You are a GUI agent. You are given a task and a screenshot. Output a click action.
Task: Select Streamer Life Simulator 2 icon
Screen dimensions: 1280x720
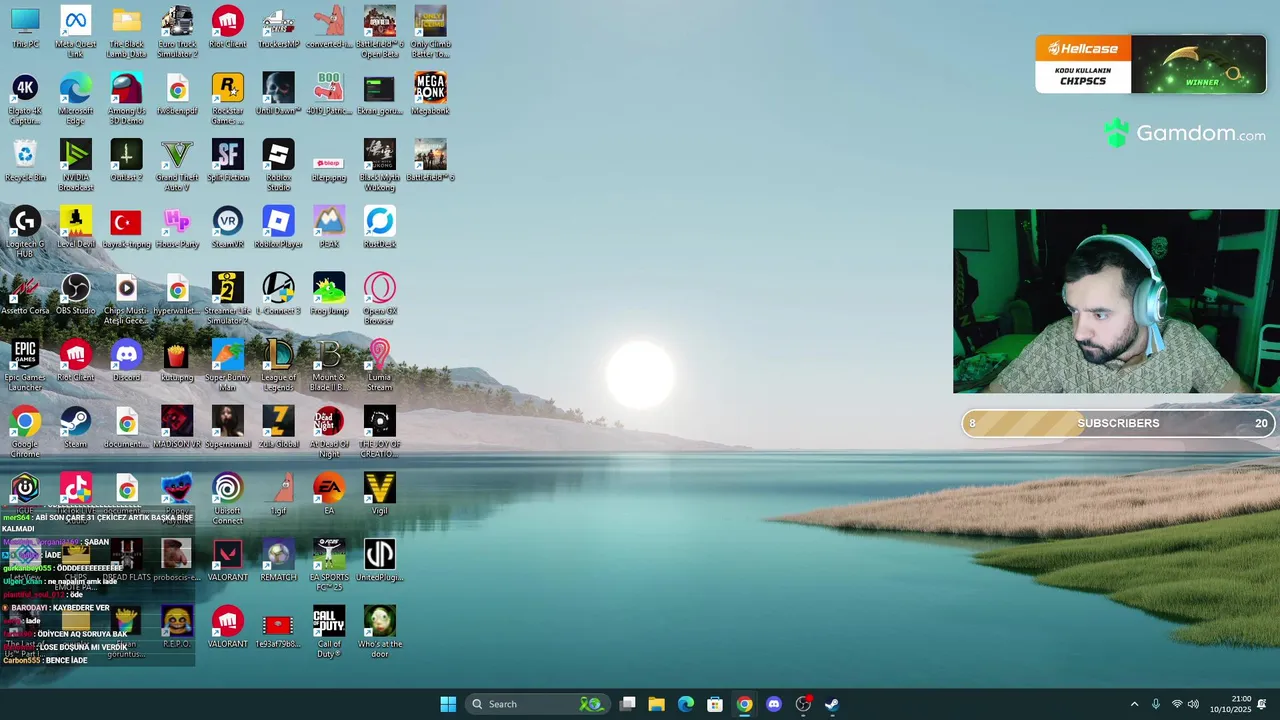[x=228, y=298]
